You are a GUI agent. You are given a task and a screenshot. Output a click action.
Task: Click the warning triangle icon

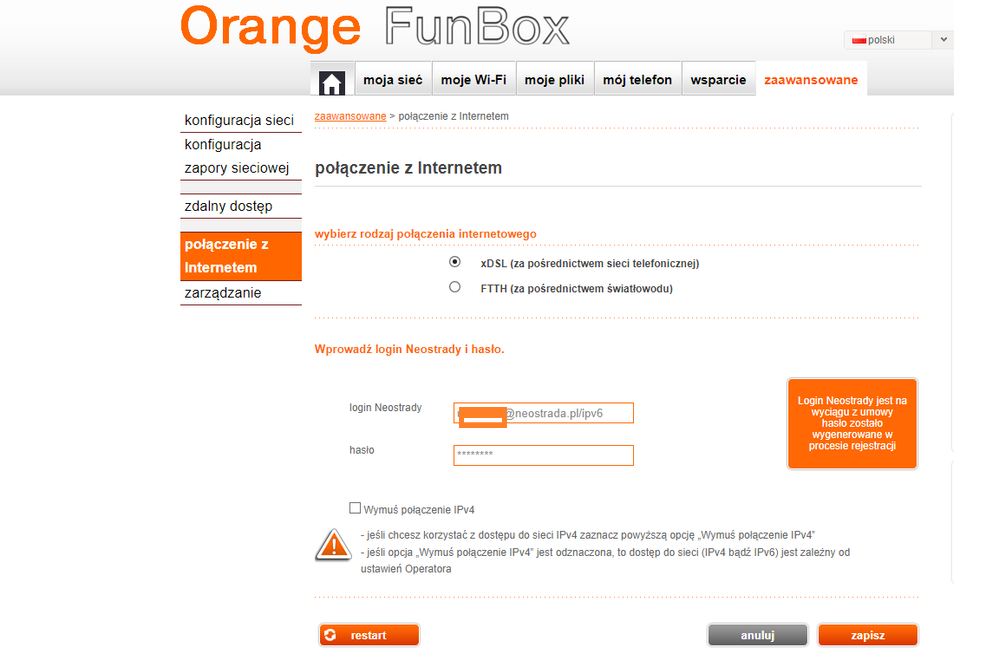[333, 545]
